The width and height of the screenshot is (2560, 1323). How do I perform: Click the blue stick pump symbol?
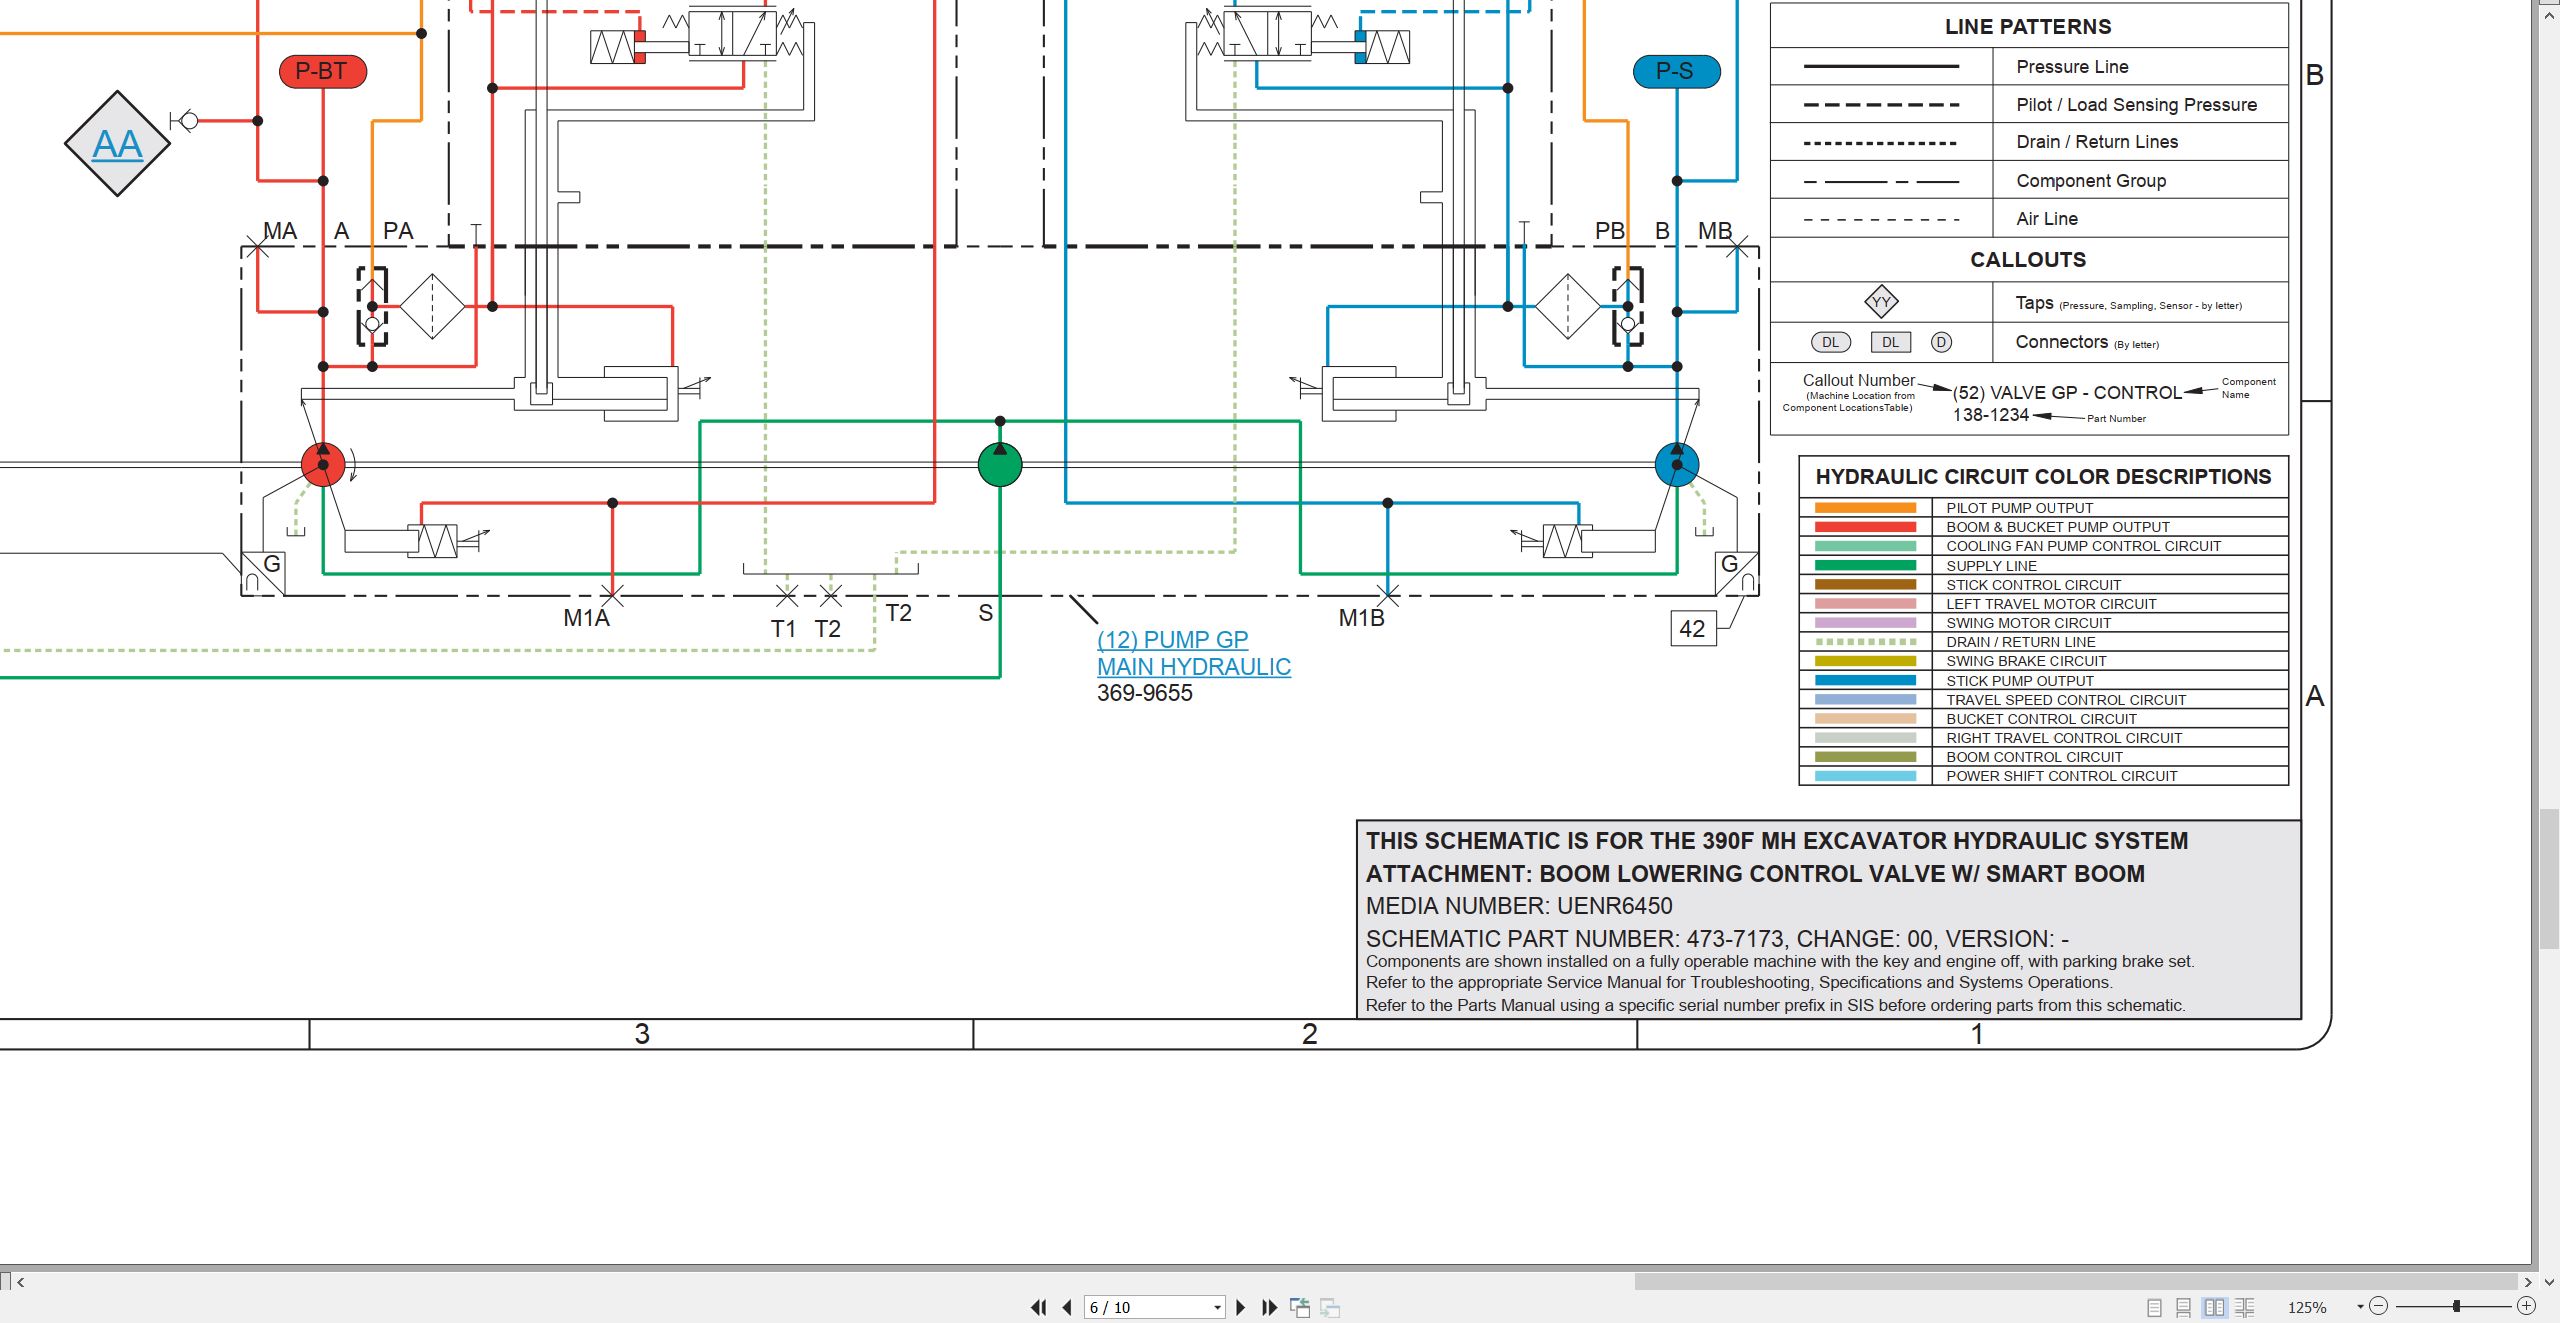[x=1677, y=465]
